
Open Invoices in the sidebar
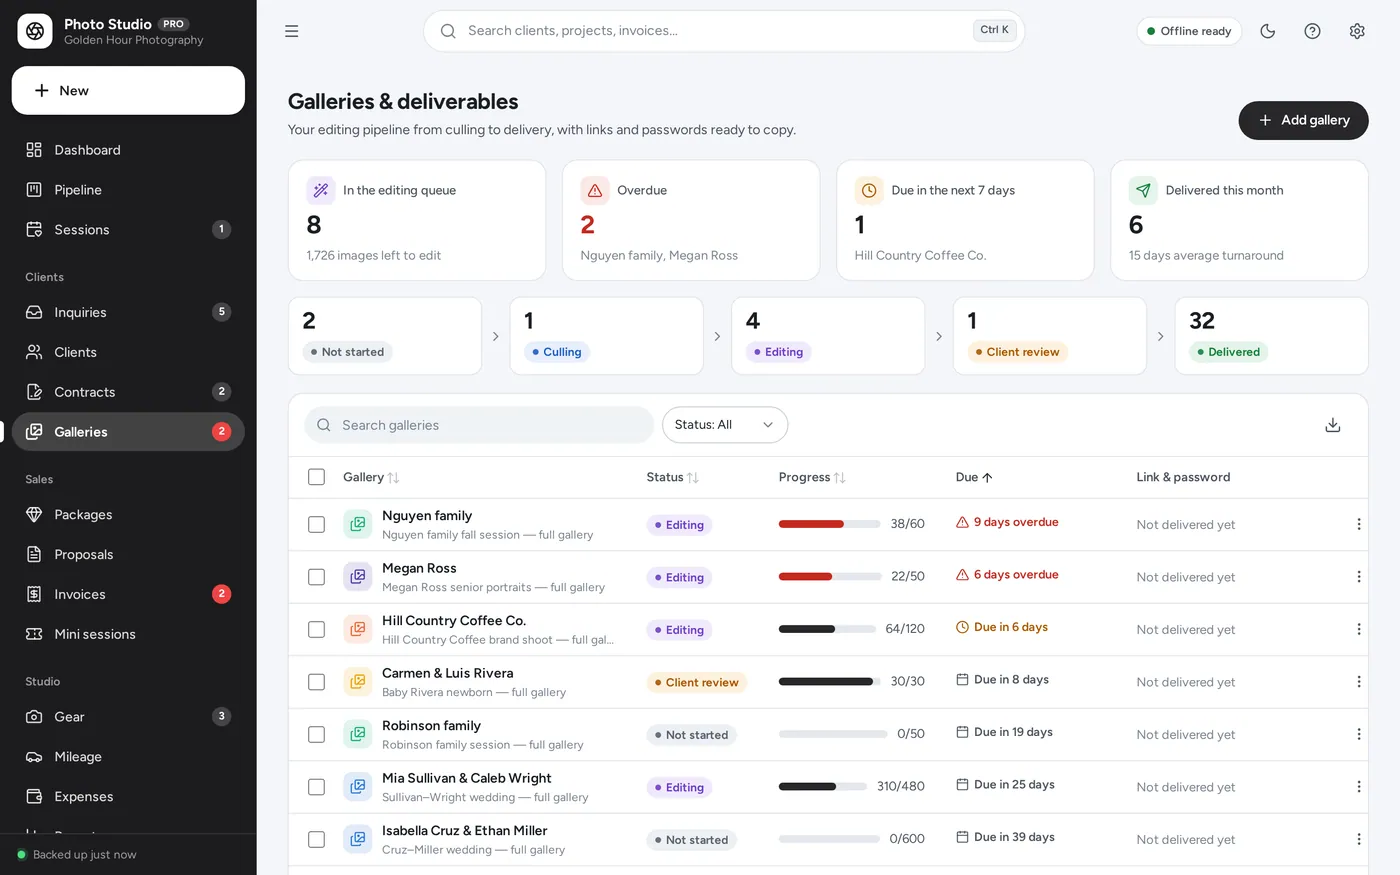click(128, 594)
